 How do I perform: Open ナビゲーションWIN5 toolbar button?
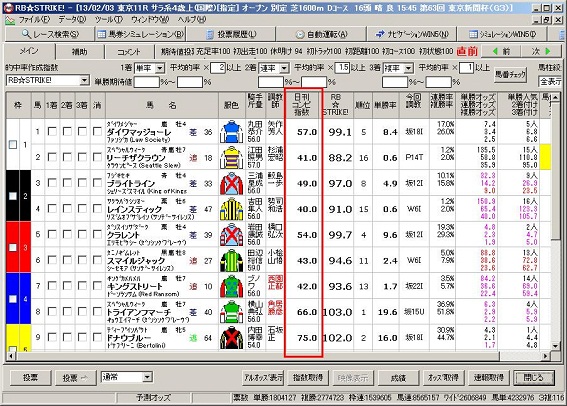click(x=412, y=34)
